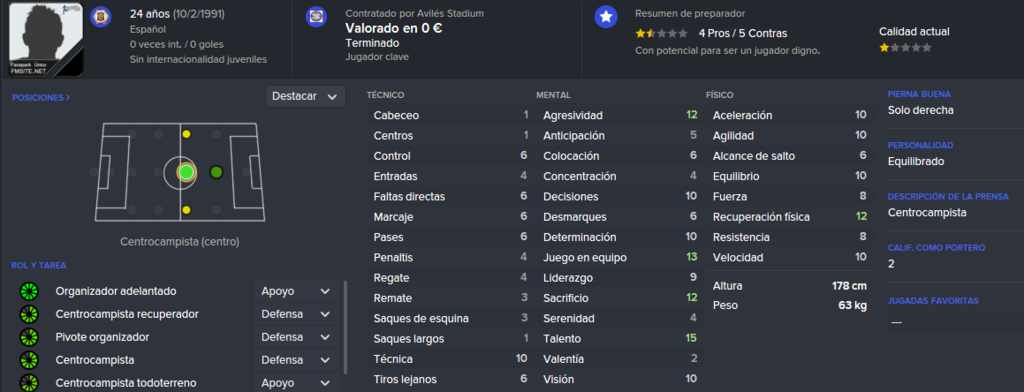Select the bright green central midfield position dot
This screenshot has height=392, width=1024.
[186, 172]
